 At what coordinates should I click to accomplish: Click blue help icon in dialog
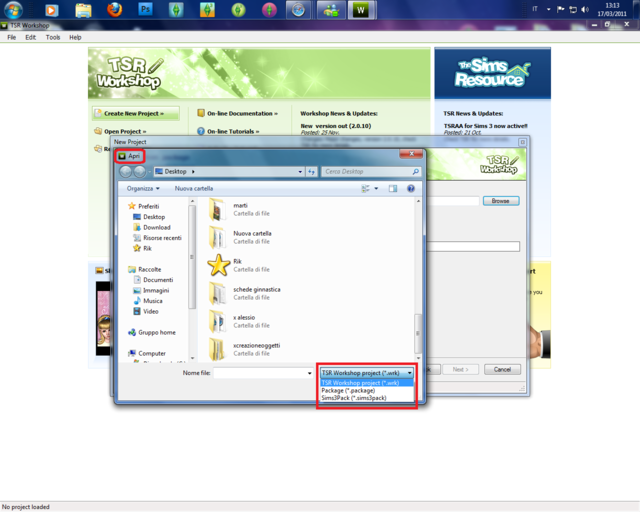pos(411,189)
